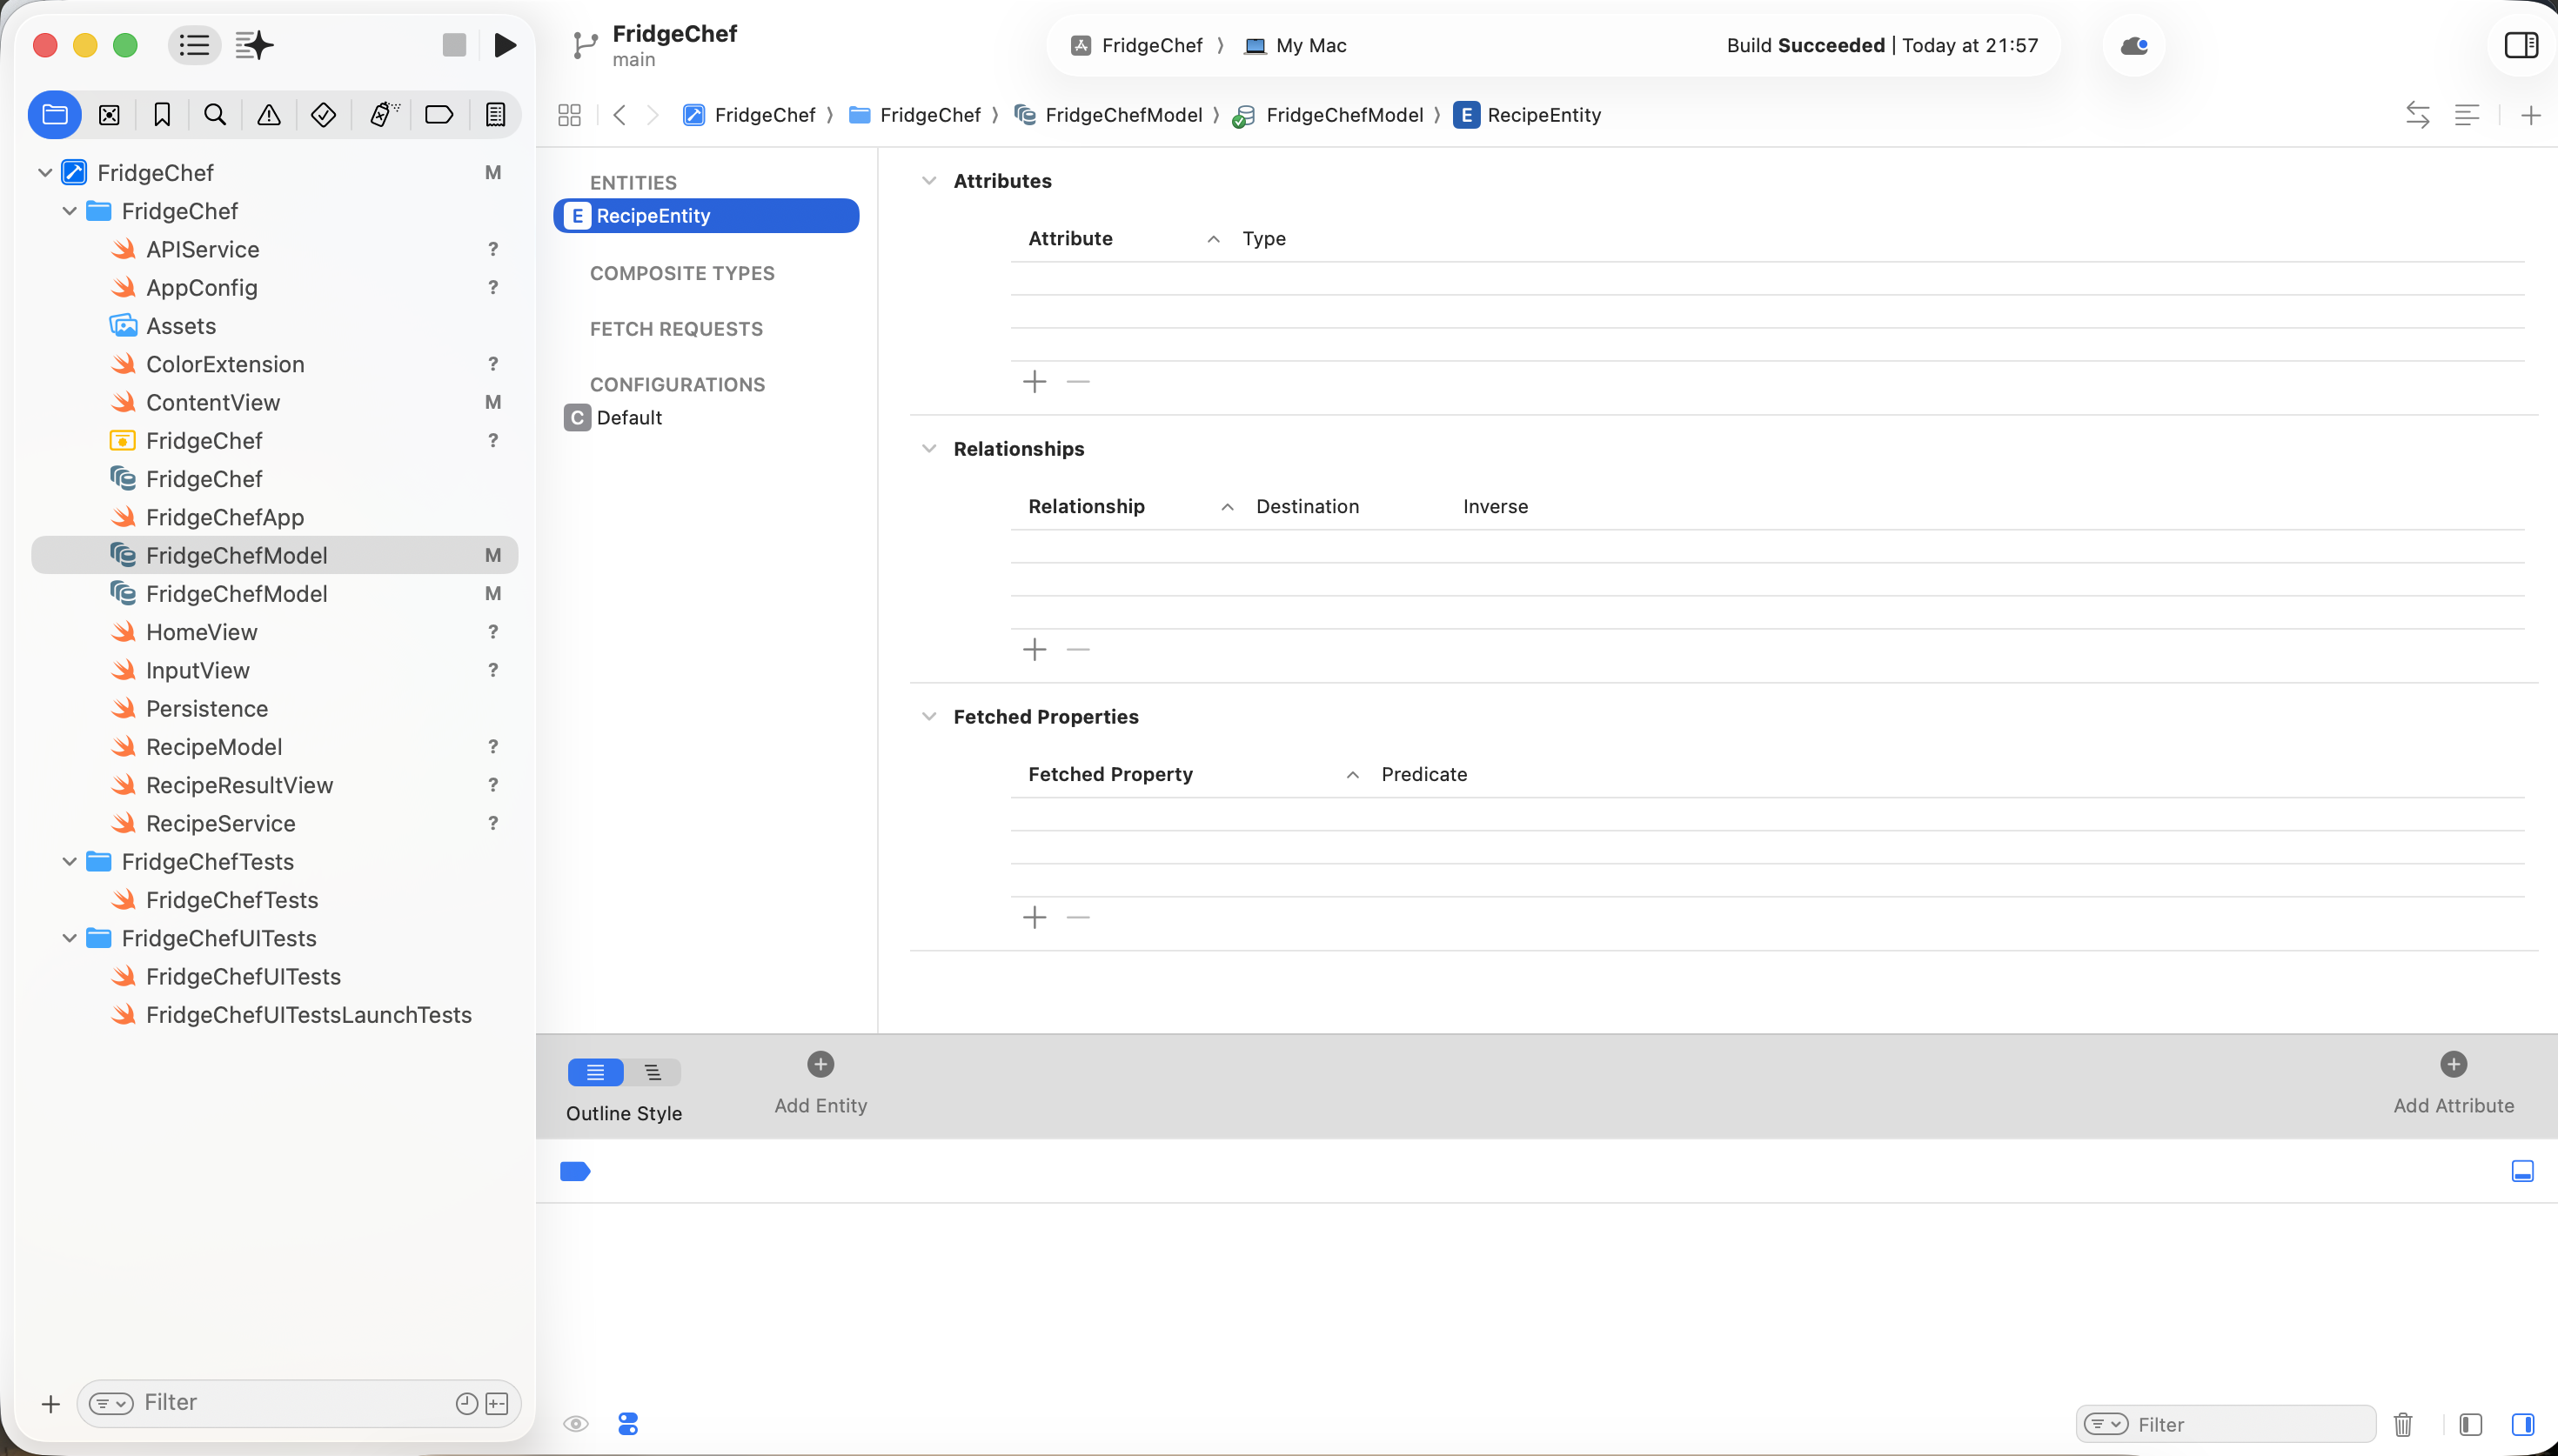Click the My Mac run destination
Viewport: 2558px width, 1456px height.
pyautogui.click(x=1296, y=45)
